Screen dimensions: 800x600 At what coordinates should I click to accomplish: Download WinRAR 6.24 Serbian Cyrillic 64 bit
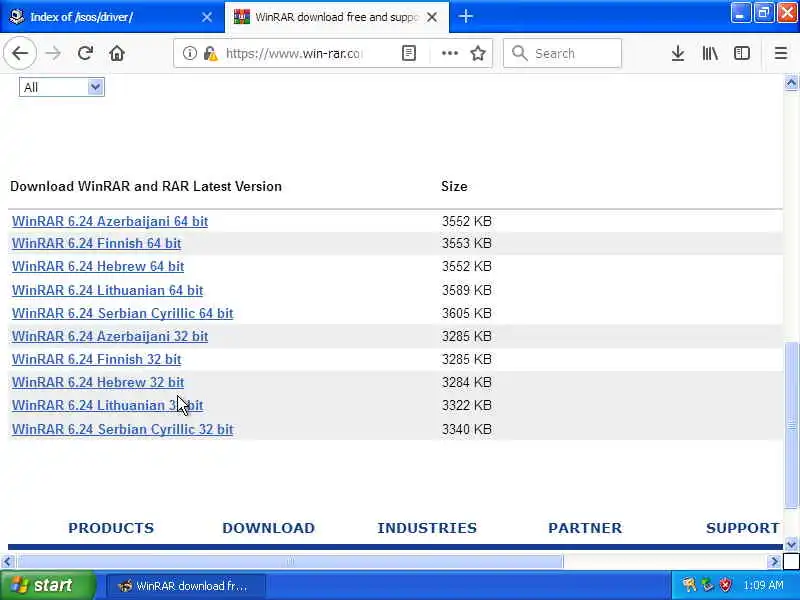coord(122,313)
